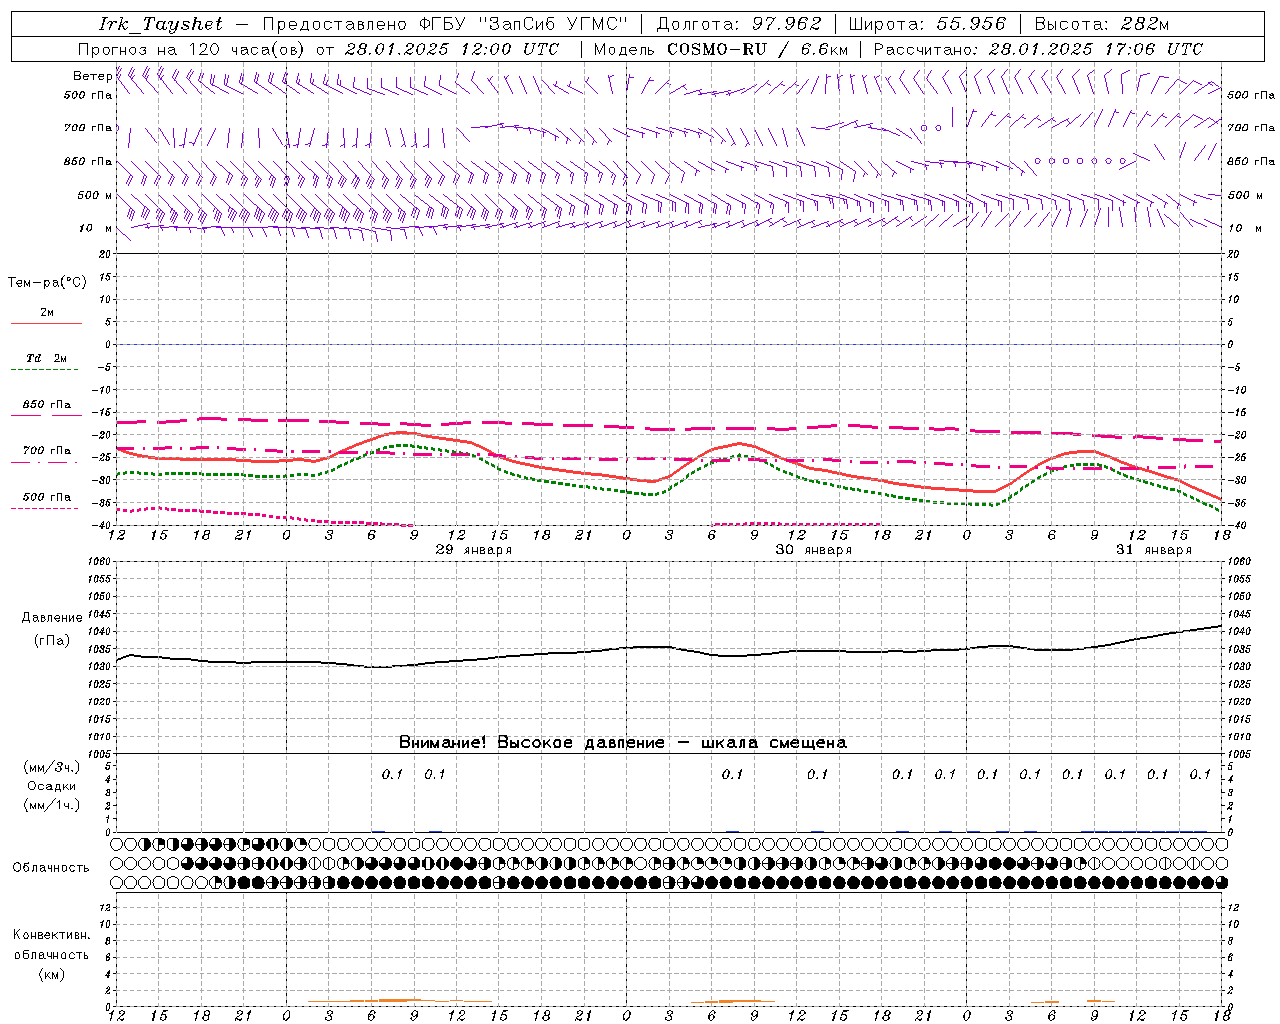Image resolution: width=1280 pixels, height=1024 pixels.
Task: Click the Облачность panel label
Action: [x=51, y=868]
